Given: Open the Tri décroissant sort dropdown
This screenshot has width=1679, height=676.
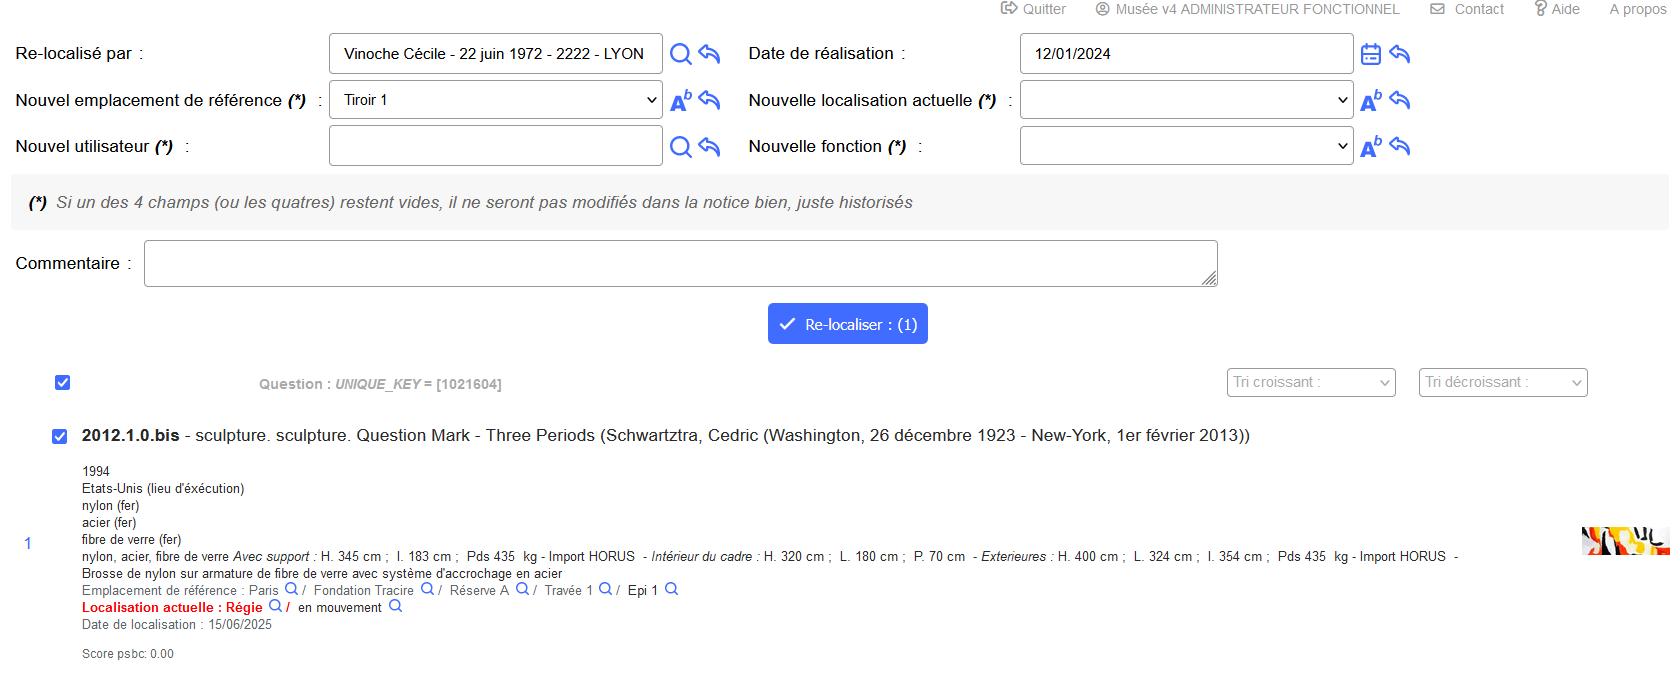Looking at the screenshot, I should (x=1502, y=383).
